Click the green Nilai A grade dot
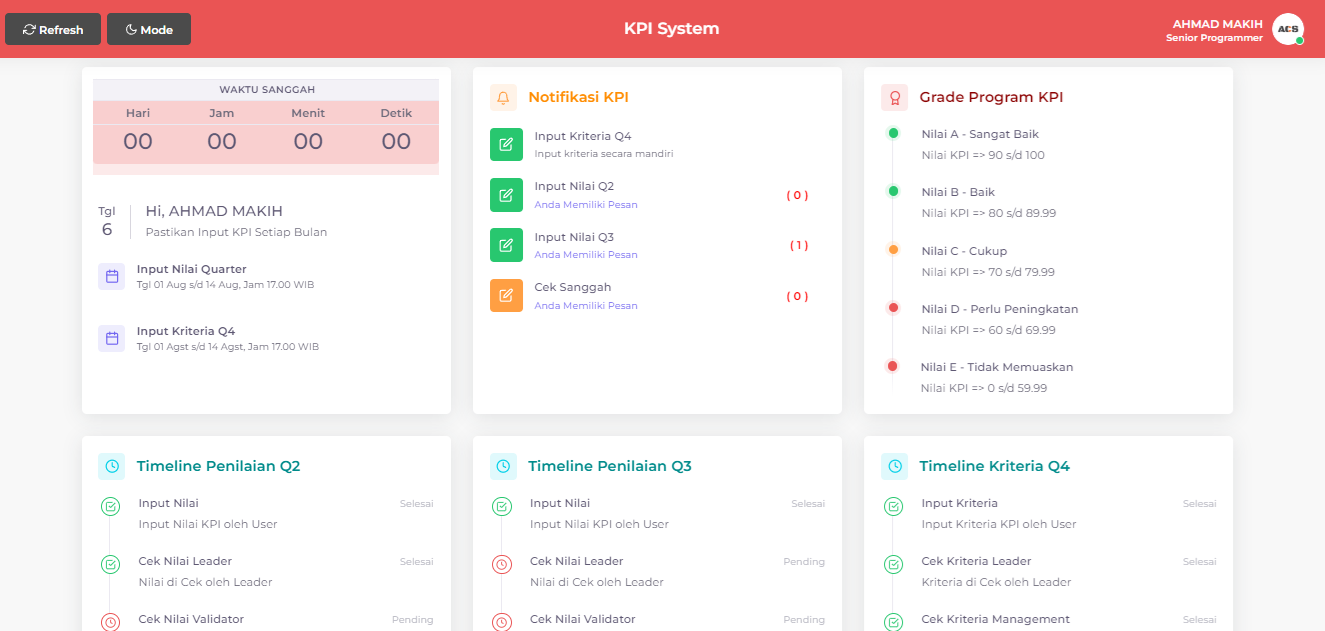Screen dimensions: 1325x631 coord(893,133)
